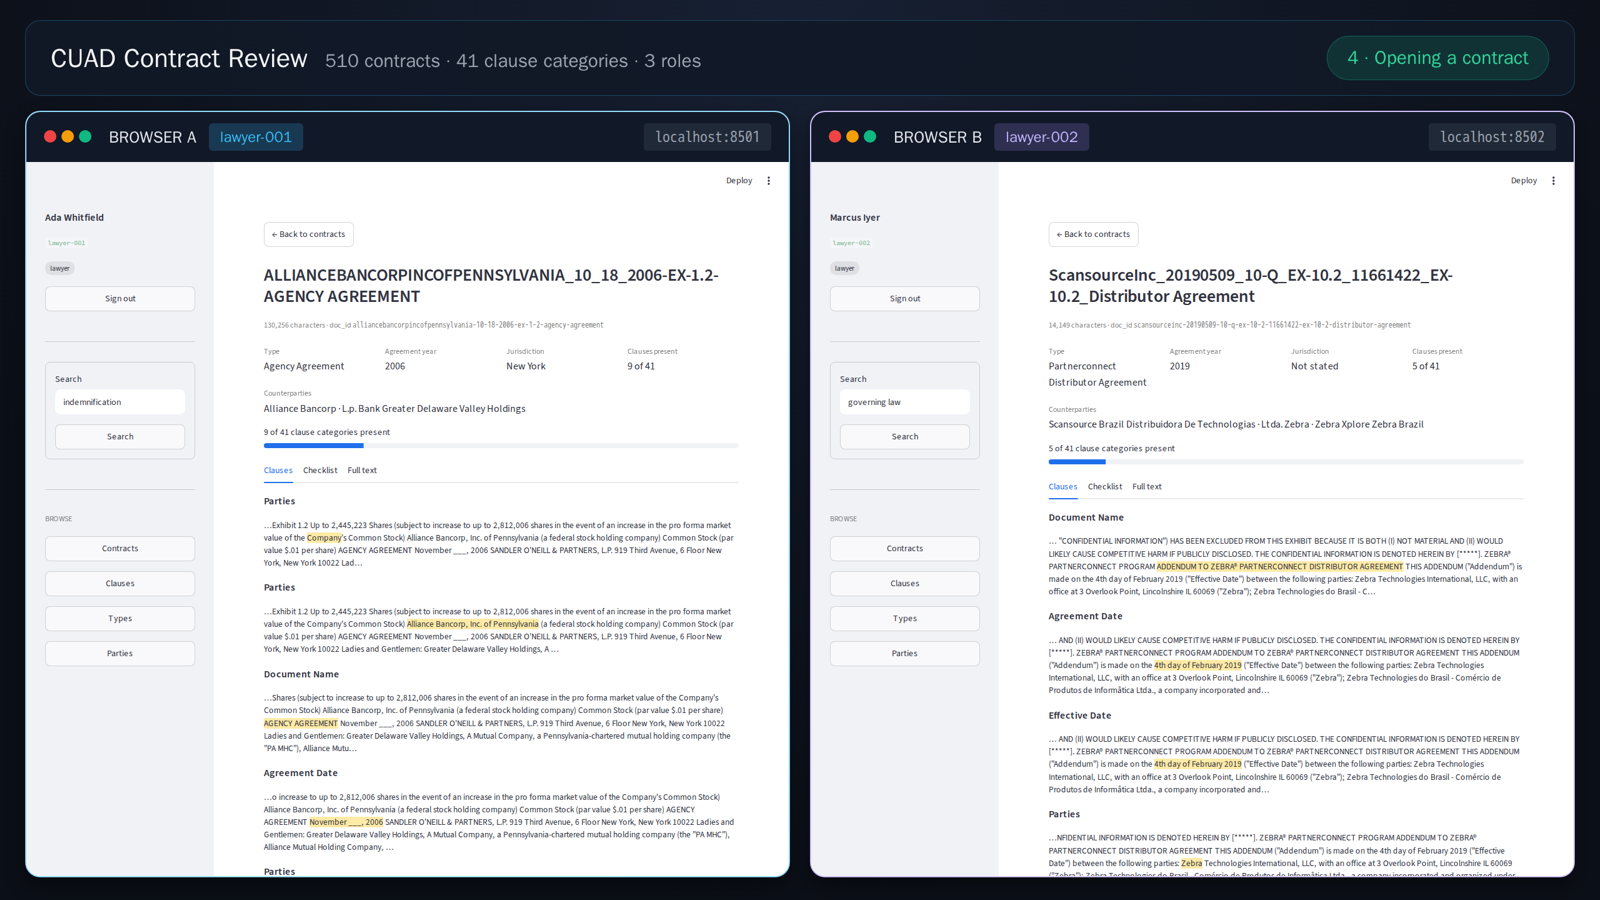
Task: Click Deploy in Browser A
Action: 739,181
